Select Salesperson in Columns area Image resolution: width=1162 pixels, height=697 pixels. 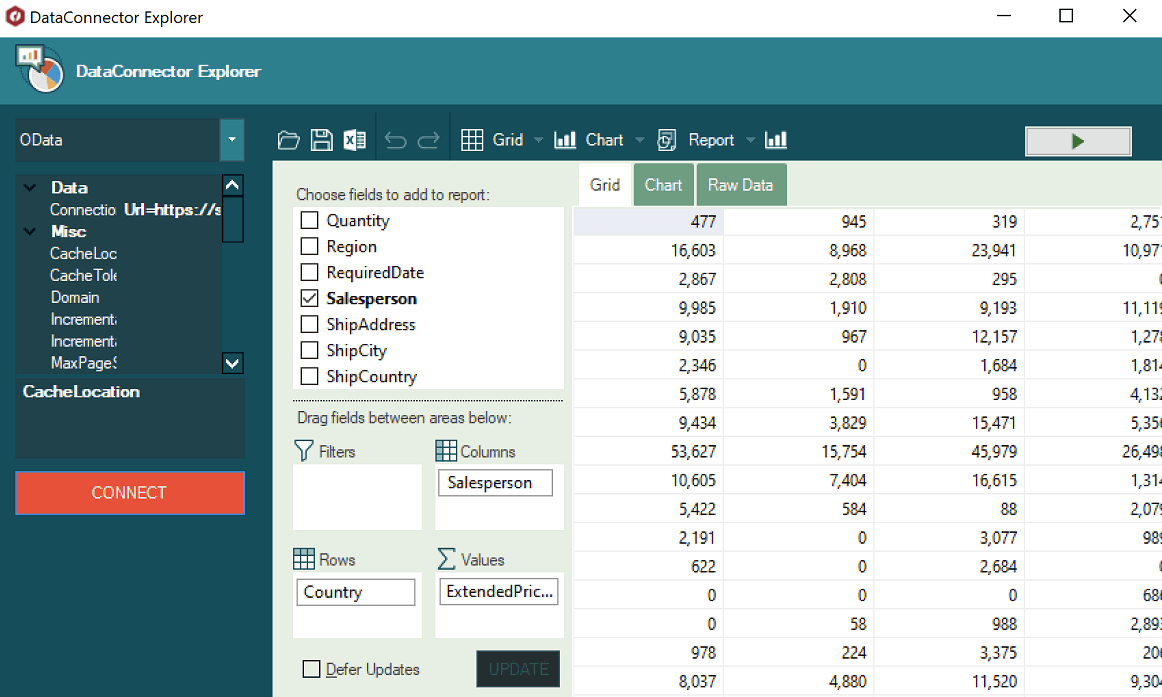click(x=495, y=482)
